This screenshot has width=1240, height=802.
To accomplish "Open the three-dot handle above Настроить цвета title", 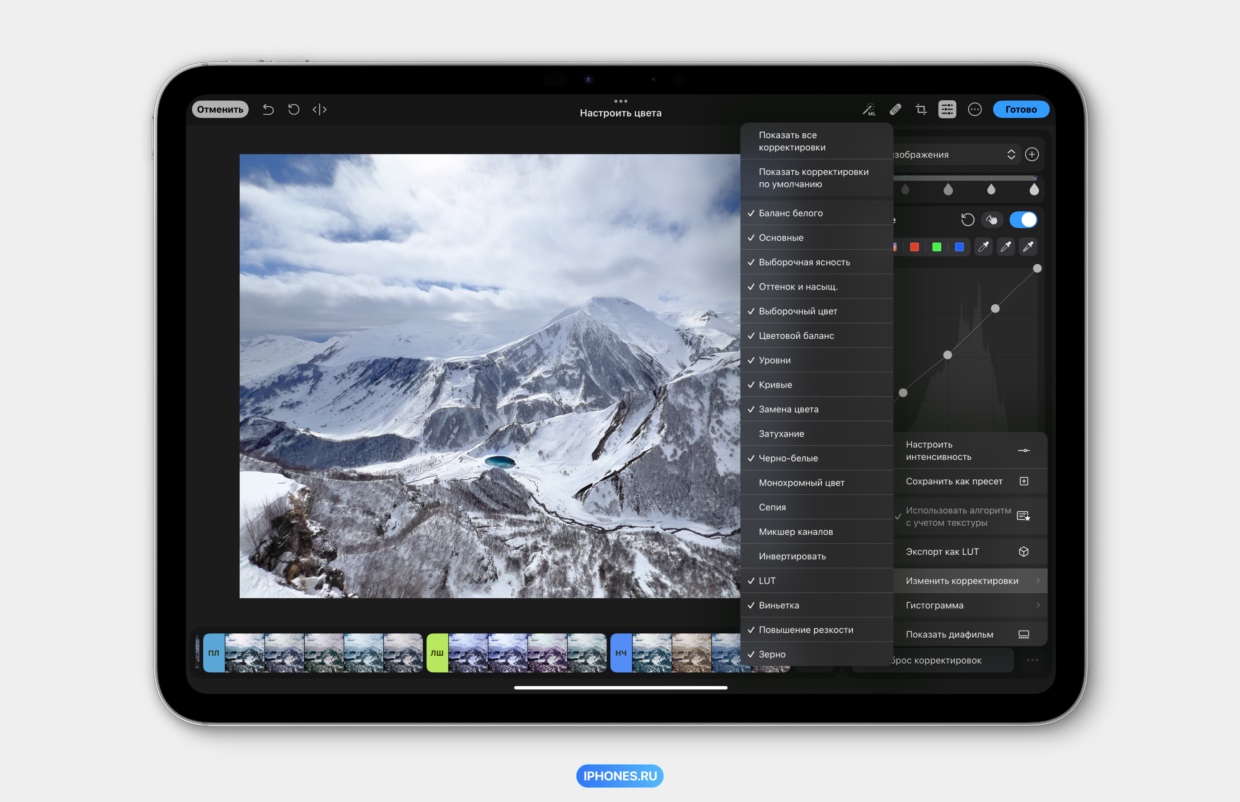I will [621, 101].
